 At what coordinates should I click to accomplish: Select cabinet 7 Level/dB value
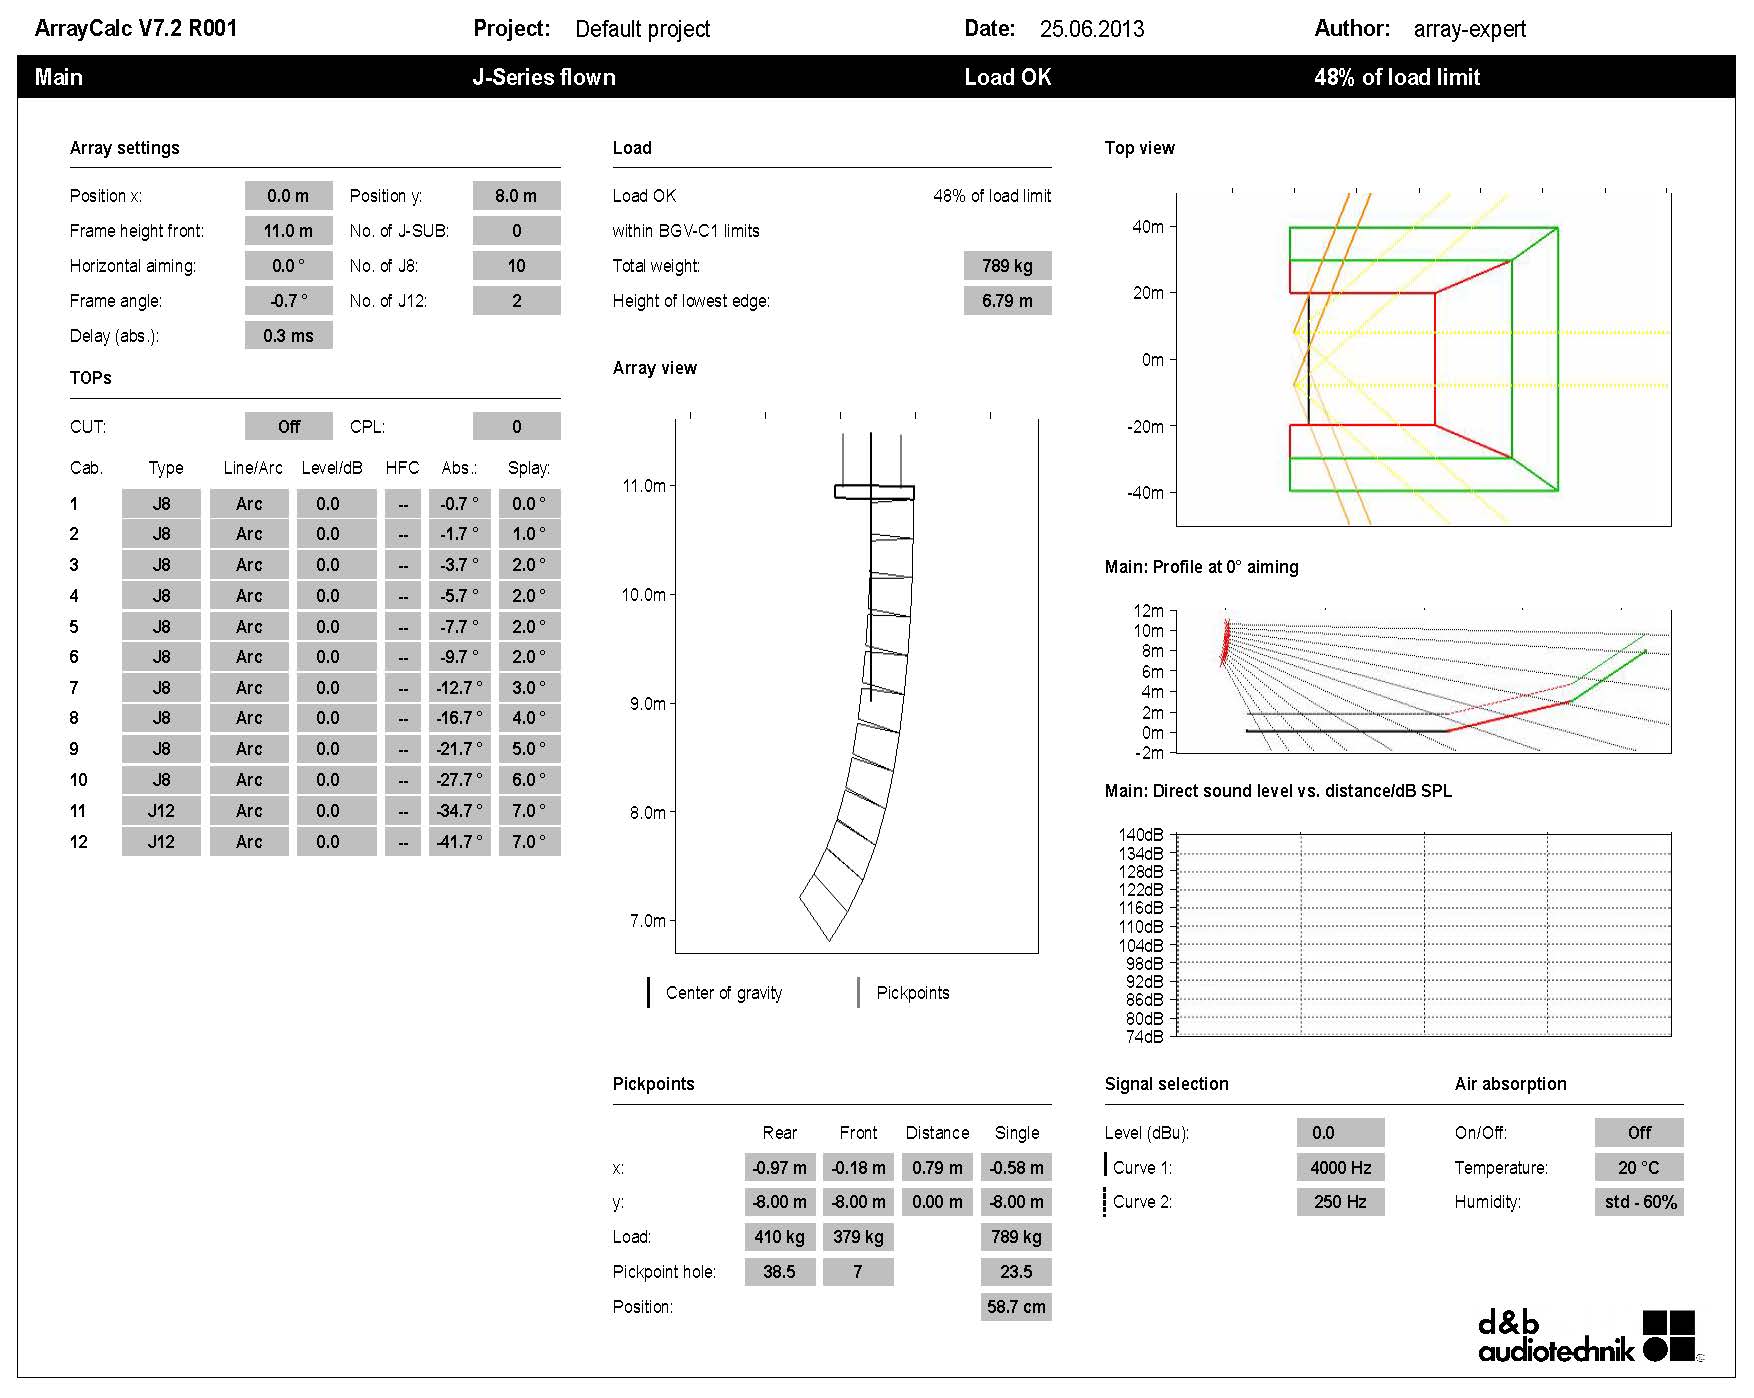point(336,688)
